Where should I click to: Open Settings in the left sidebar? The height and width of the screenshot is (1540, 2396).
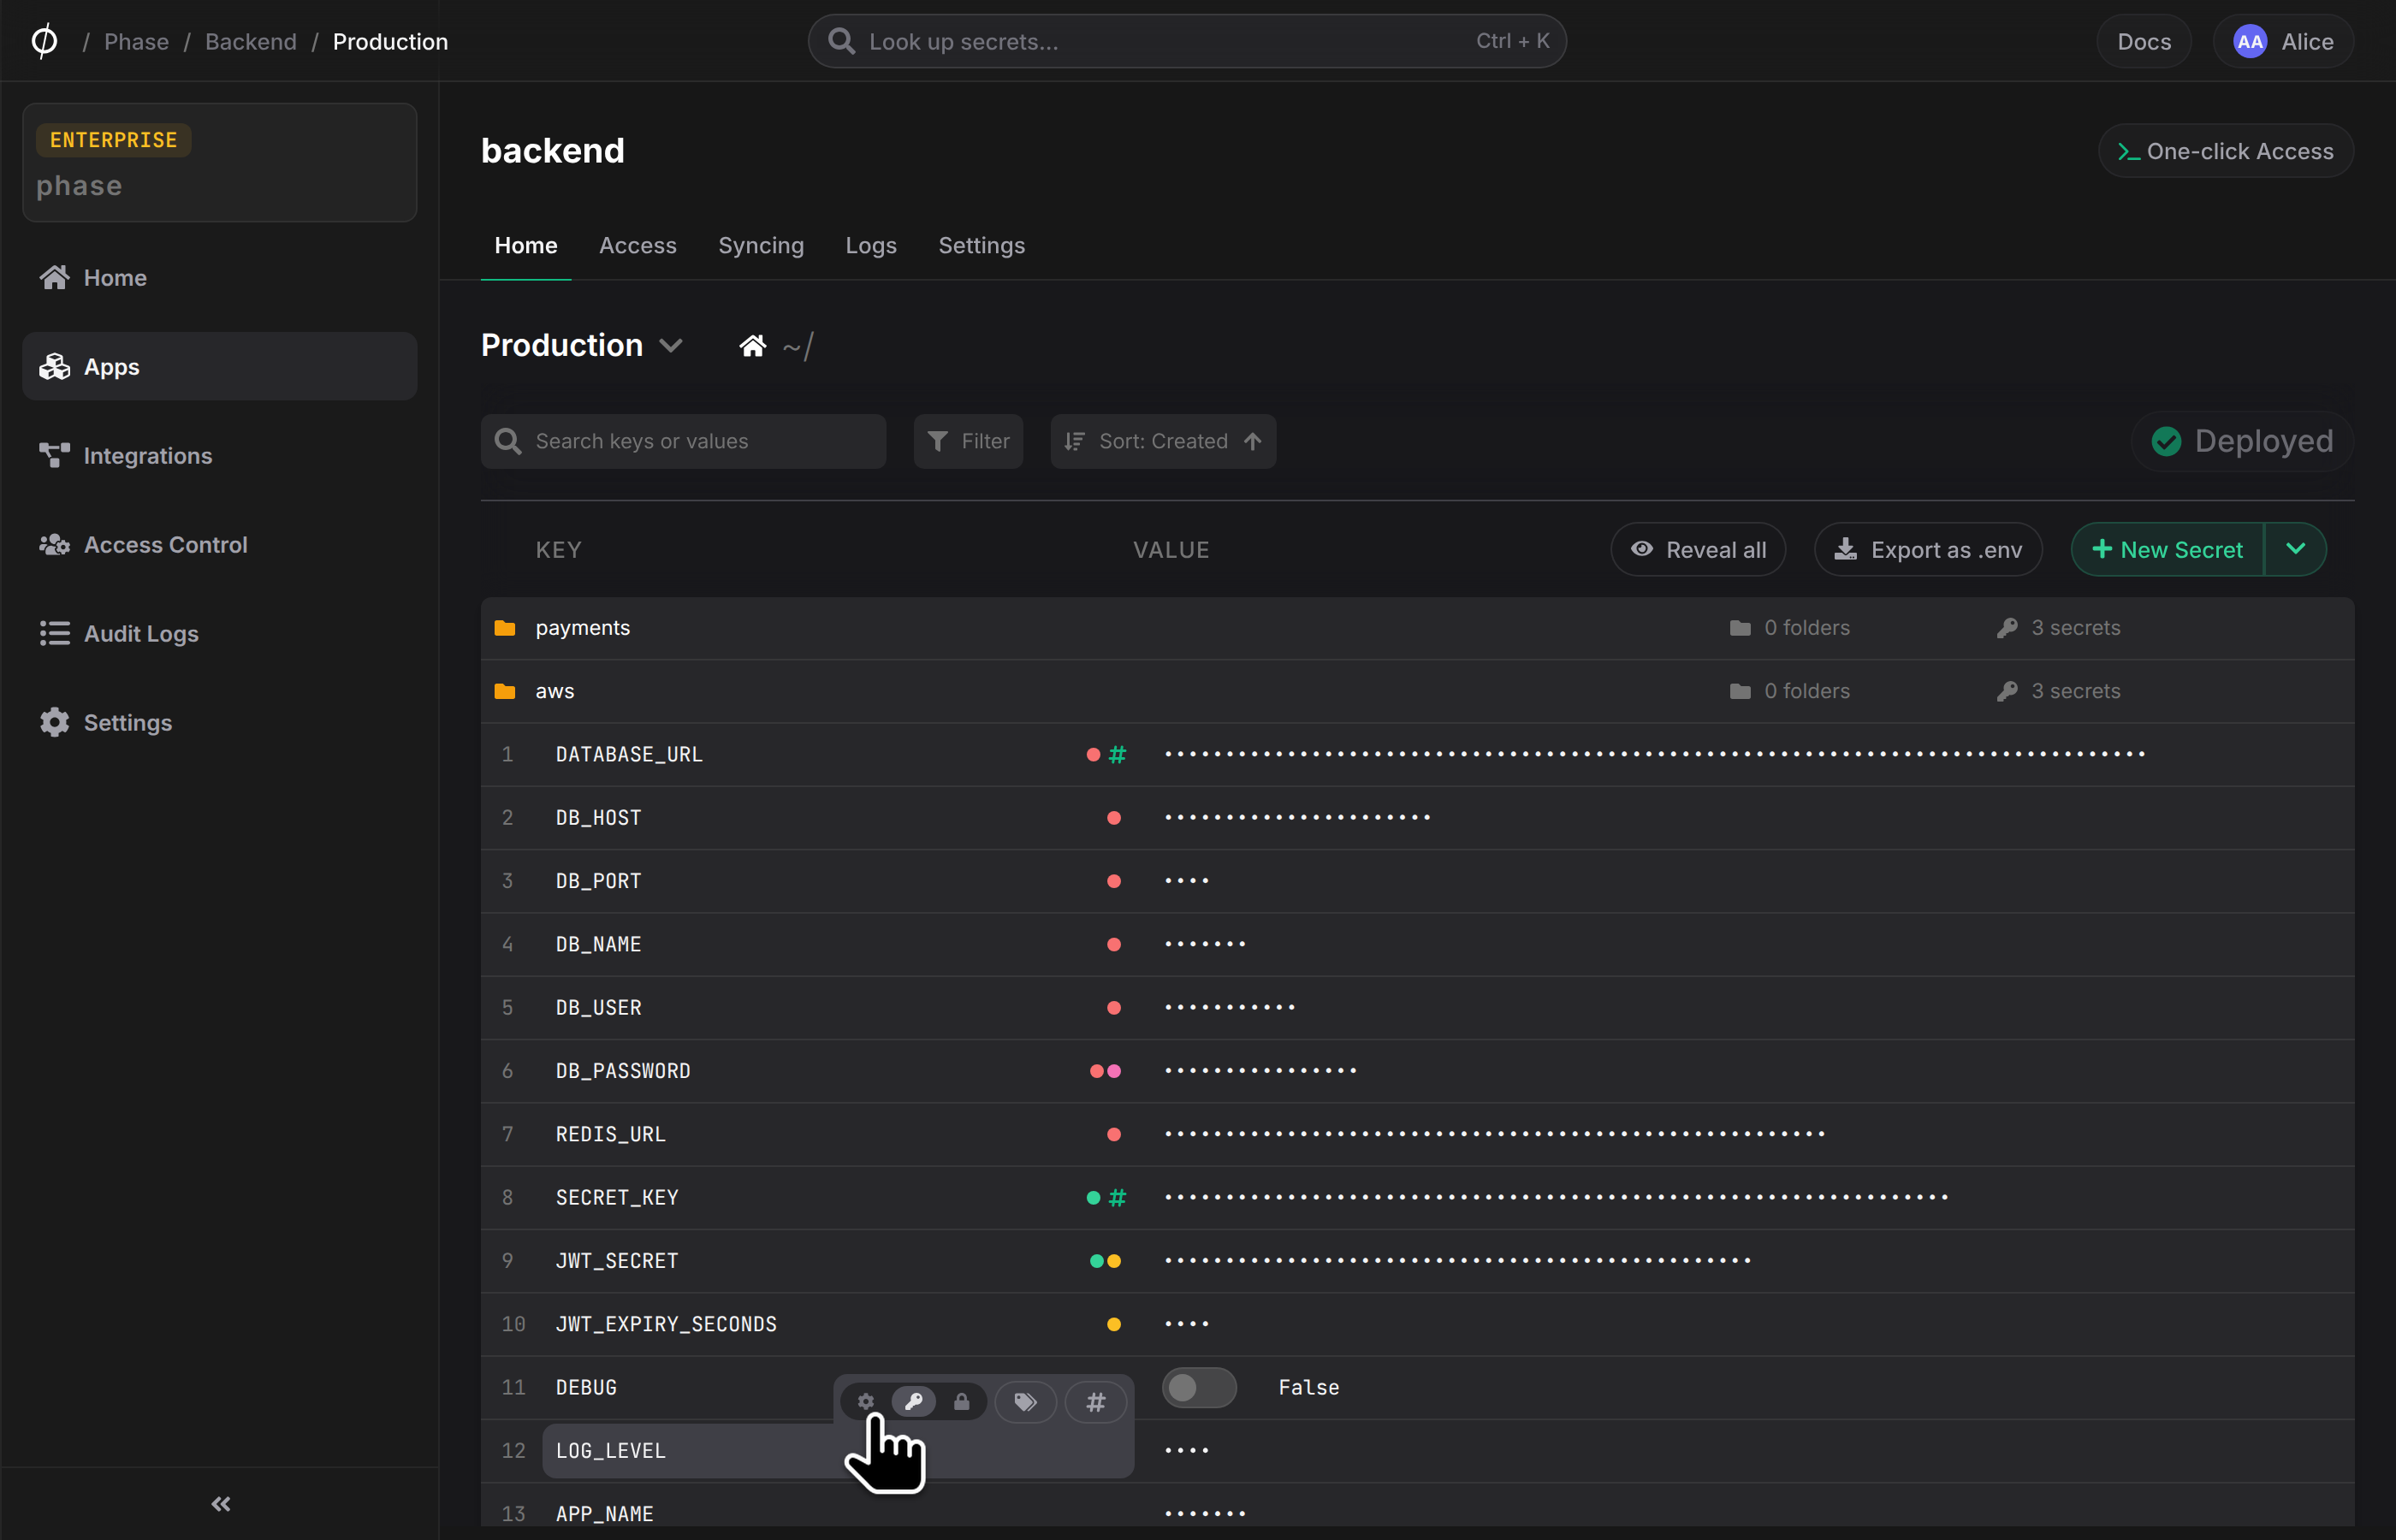tap(219, 722)
